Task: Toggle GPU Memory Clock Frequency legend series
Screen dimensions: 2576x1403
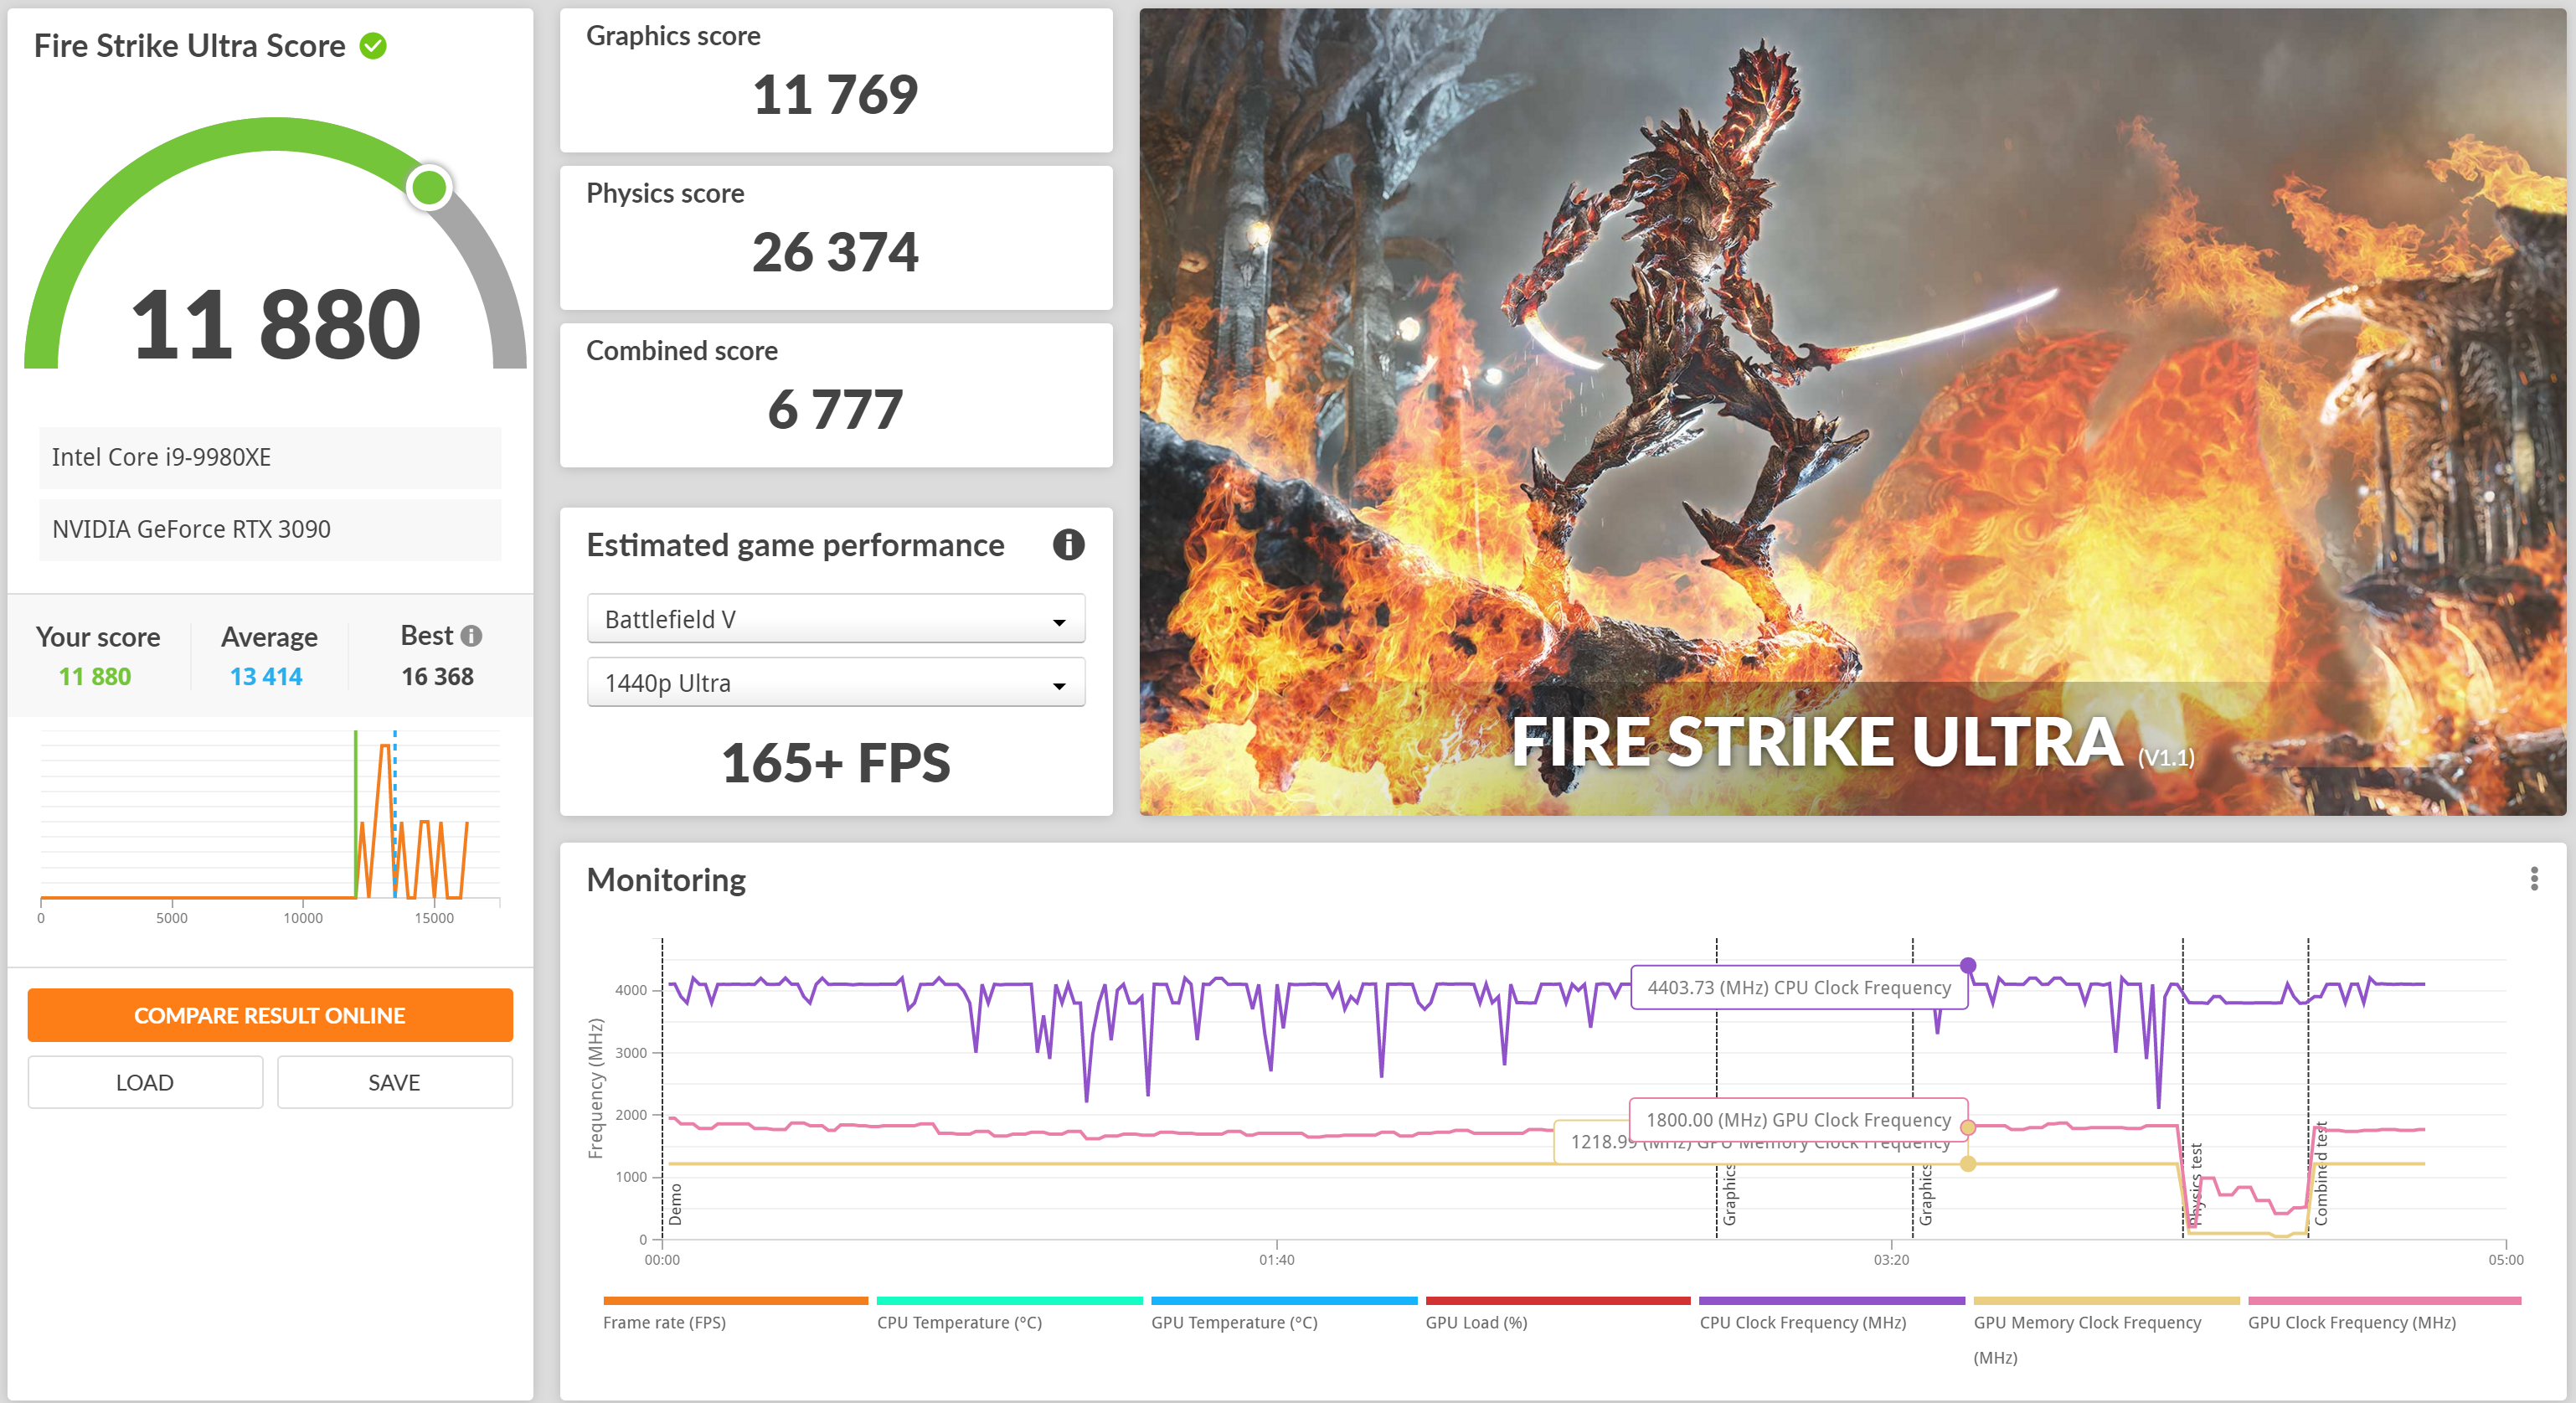Action: point(2087,1322)
